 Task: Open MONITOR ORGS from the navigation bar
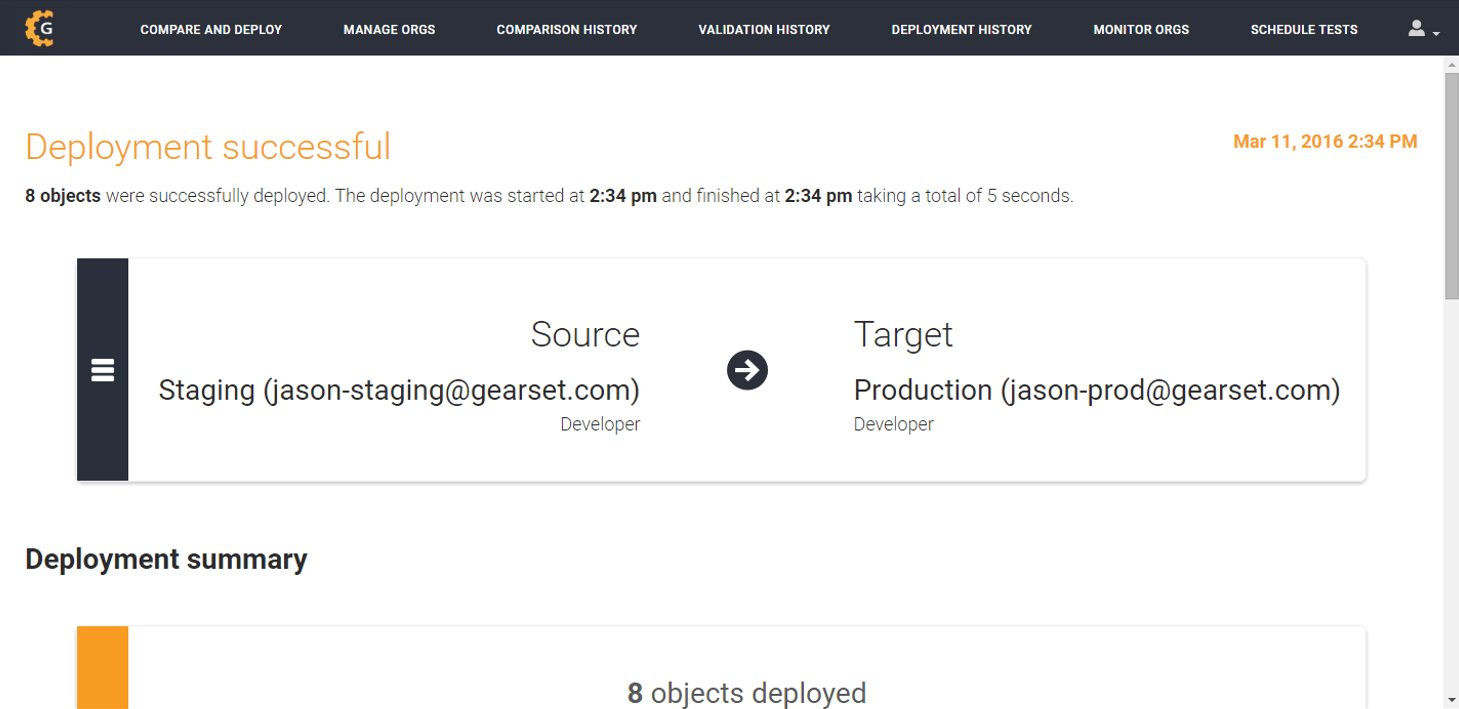(x=1140, y=29)
